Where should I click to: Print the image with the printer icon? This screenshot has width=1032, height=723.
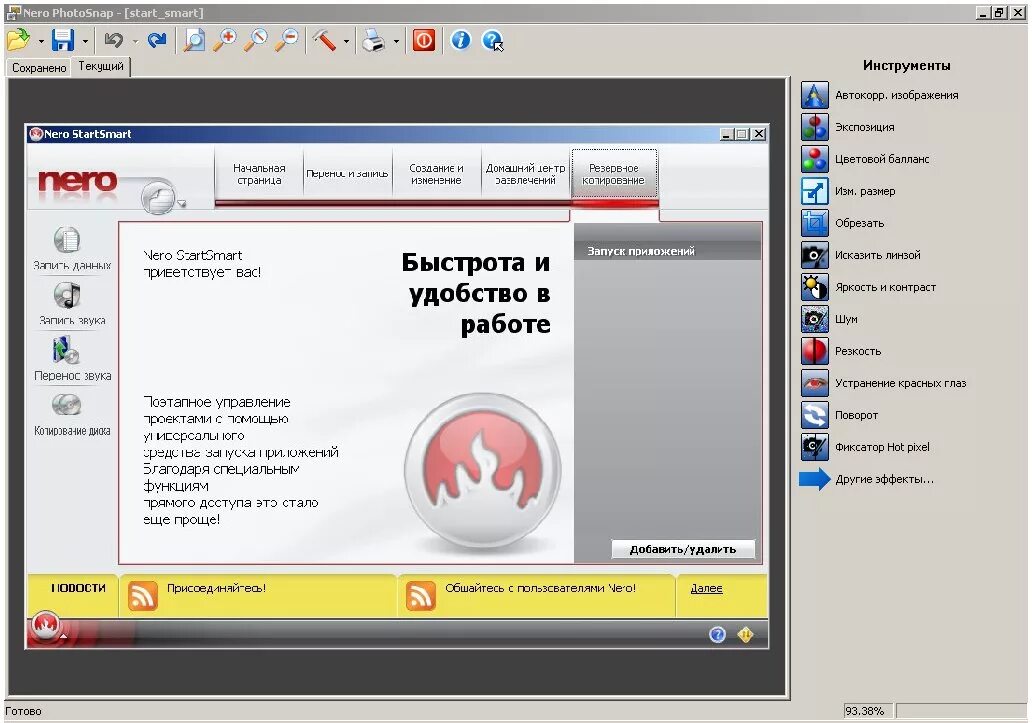click(374, 40)
